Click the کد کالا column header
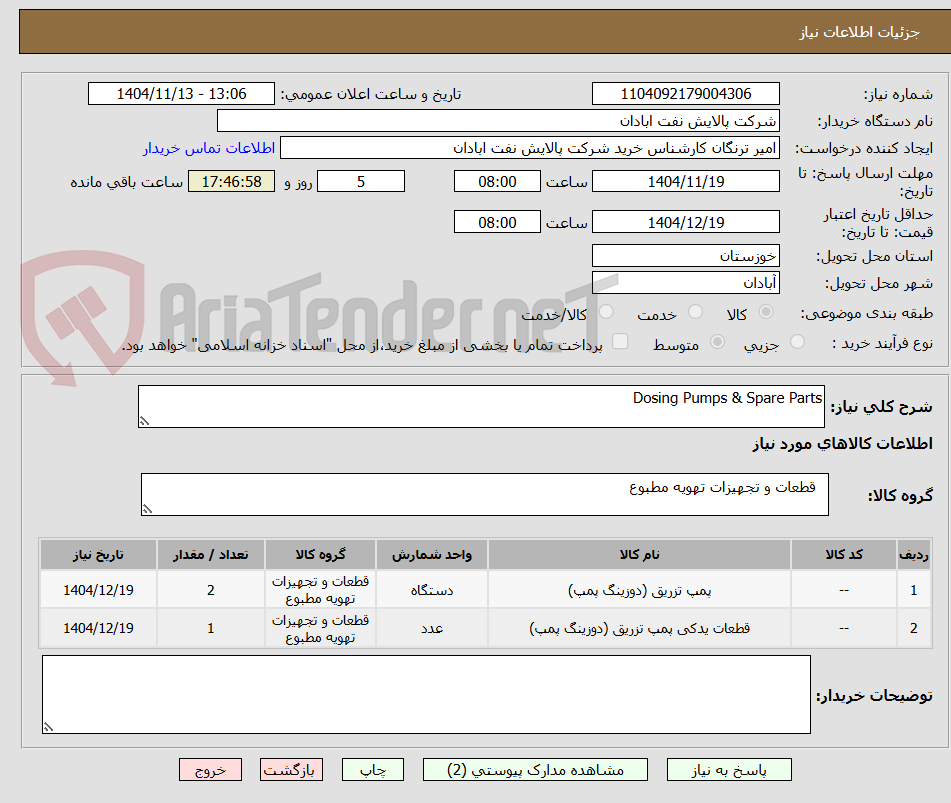Image resolution: width=951 pixels, height=803 pixels. coord(844,554)
